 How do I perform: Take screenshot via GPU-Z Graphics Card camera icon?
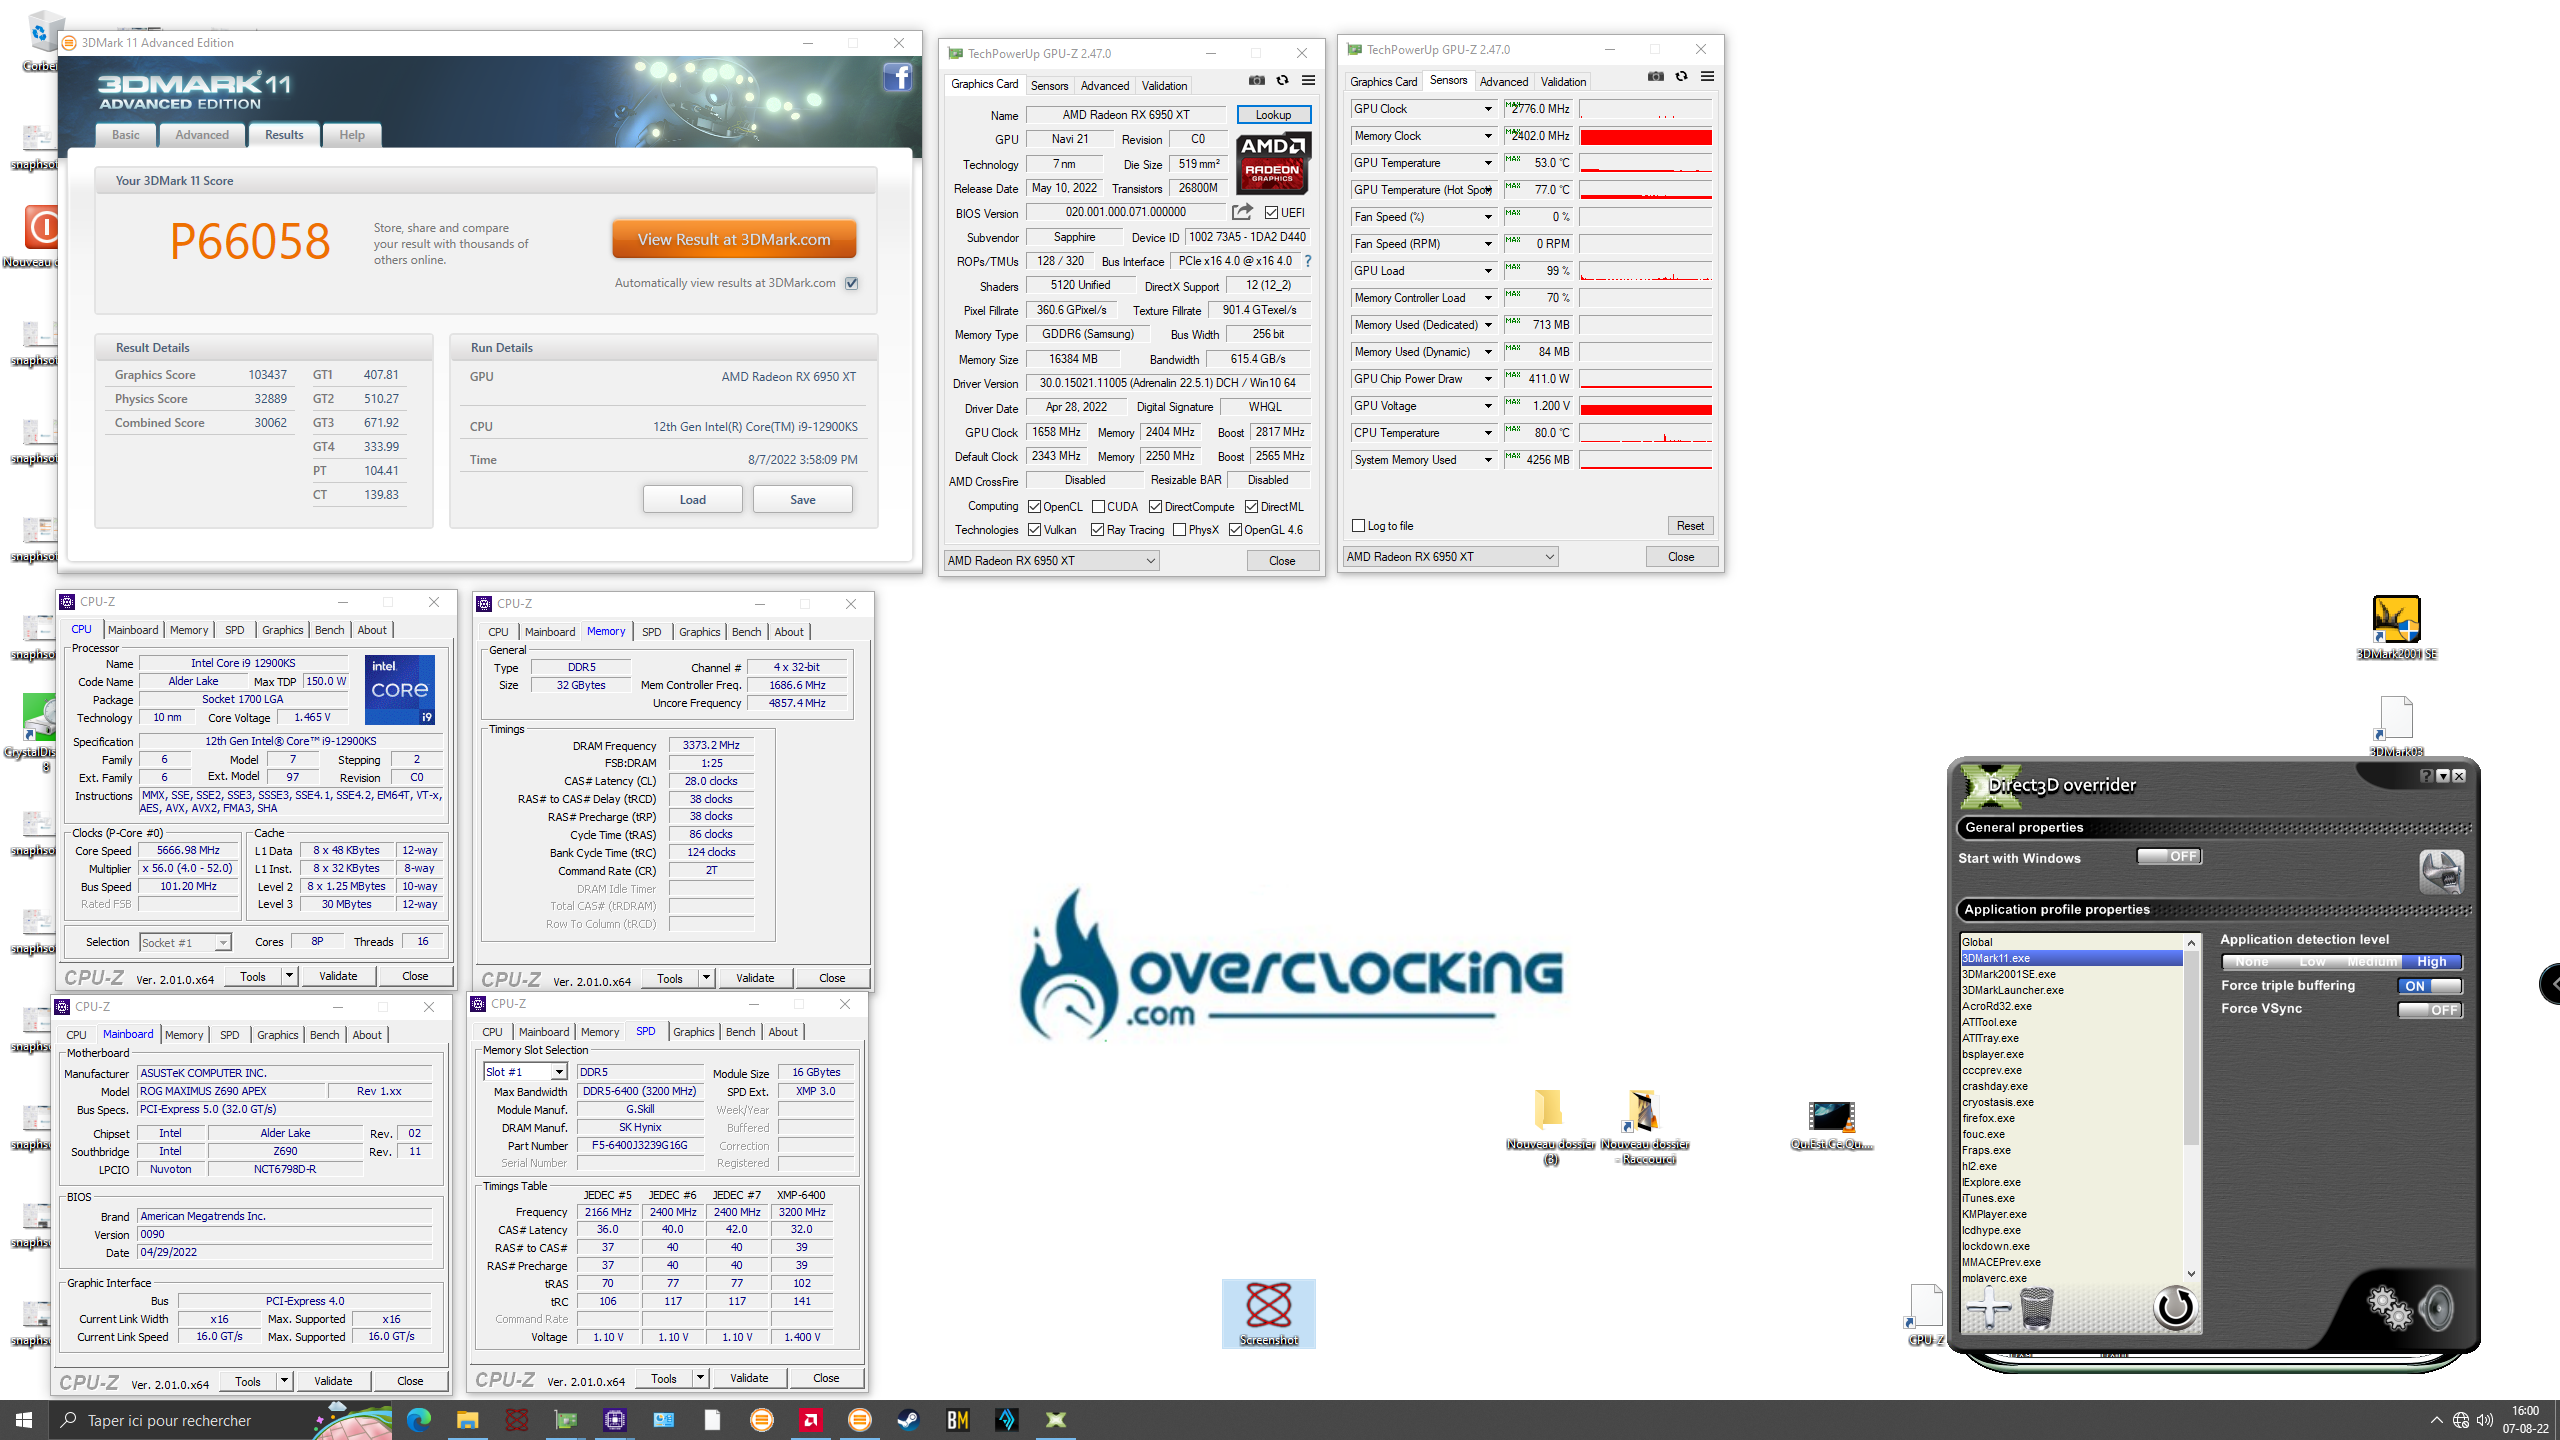(1257, 81)
